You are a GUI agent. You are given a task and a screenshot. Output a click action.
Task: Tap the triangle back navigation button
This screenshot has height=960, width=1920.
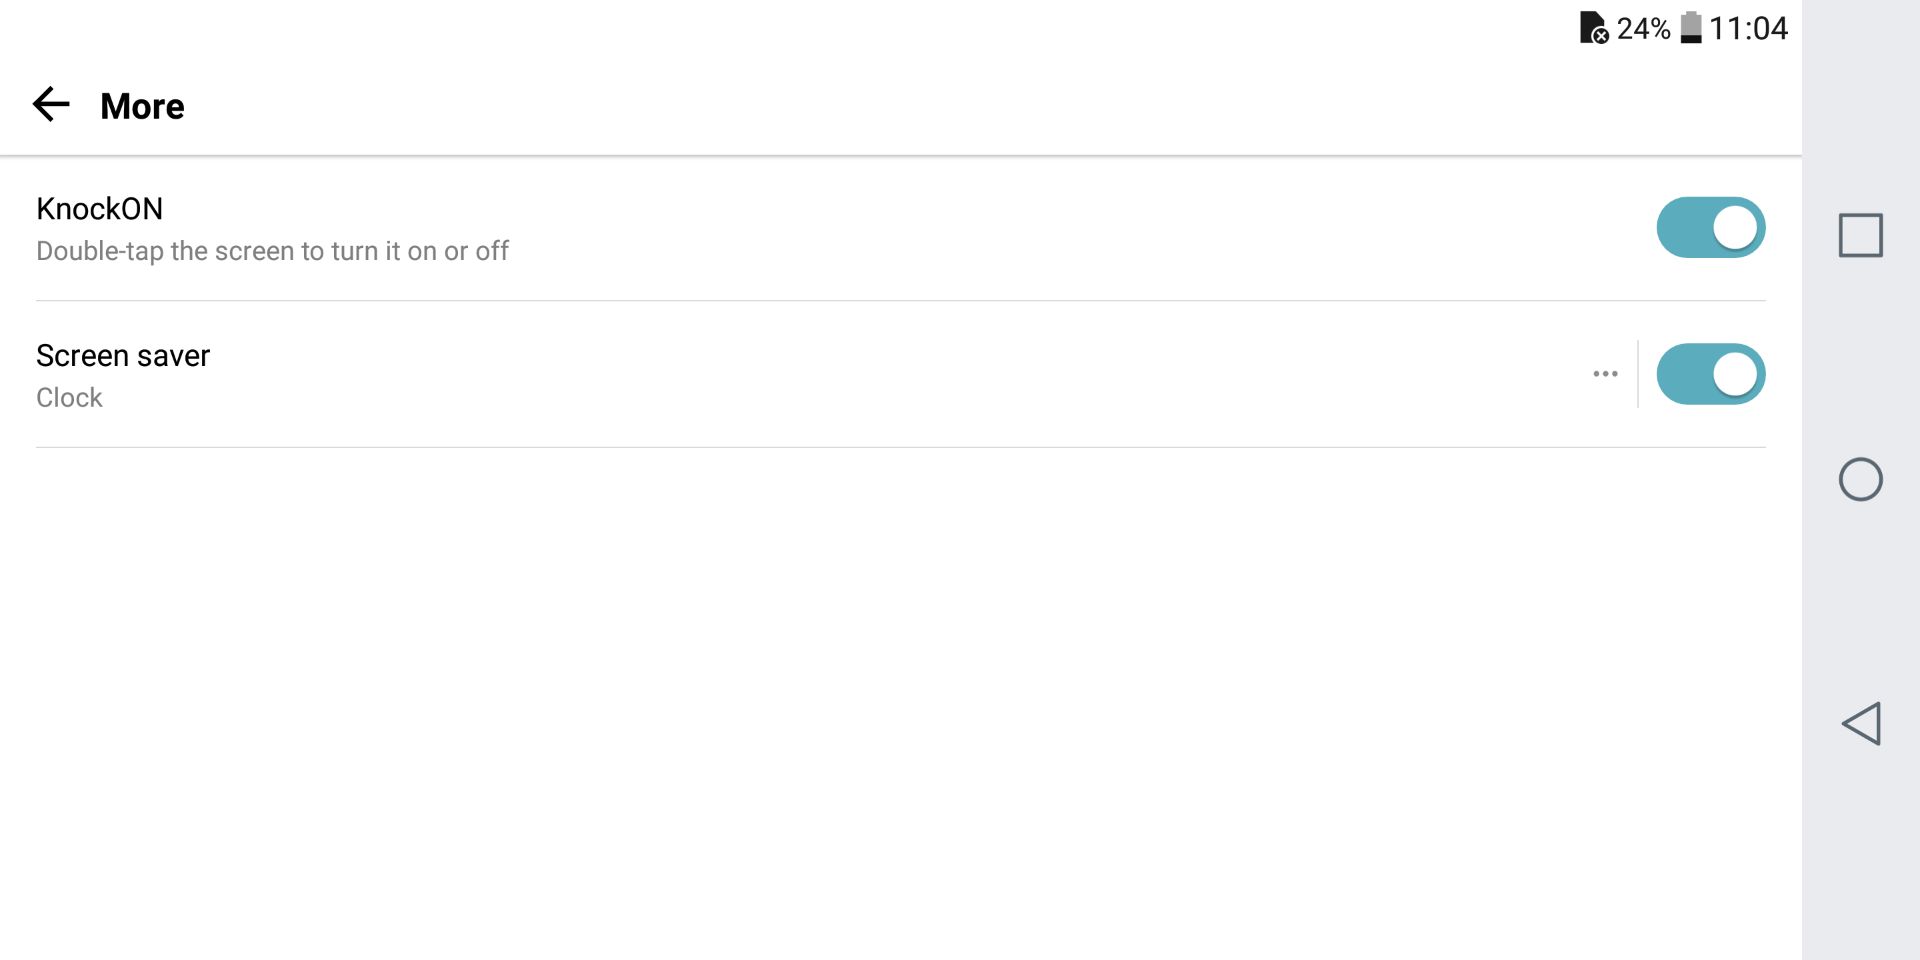pyautogui.click(x=1860, y=723)
